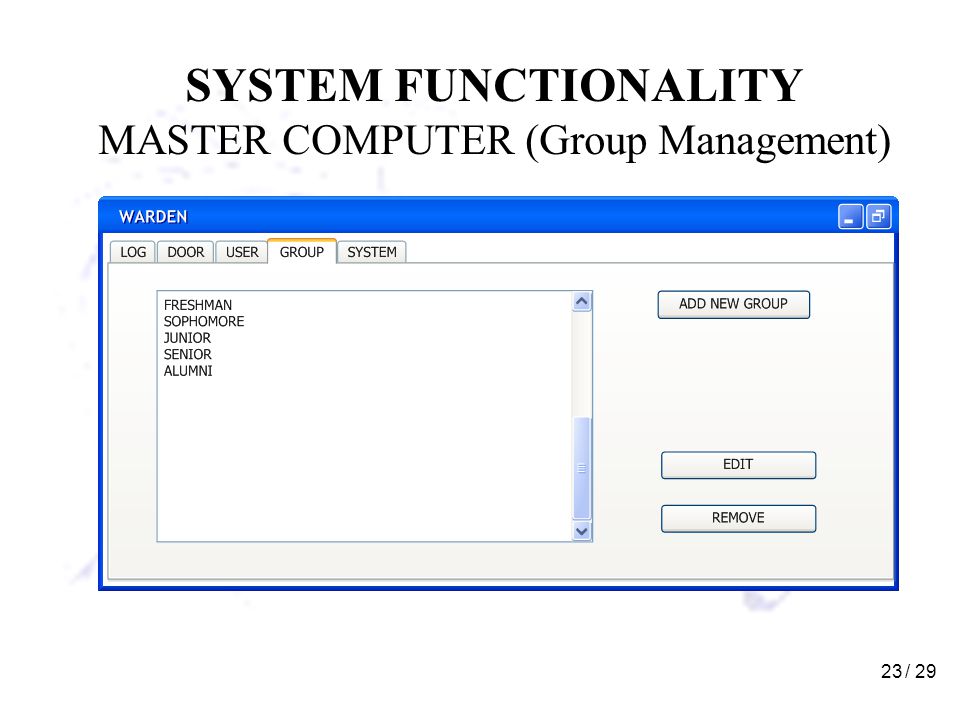The image size is (960, 720).
Task: Restore the WARDEN window size
Action: click(x=879, y=217)
